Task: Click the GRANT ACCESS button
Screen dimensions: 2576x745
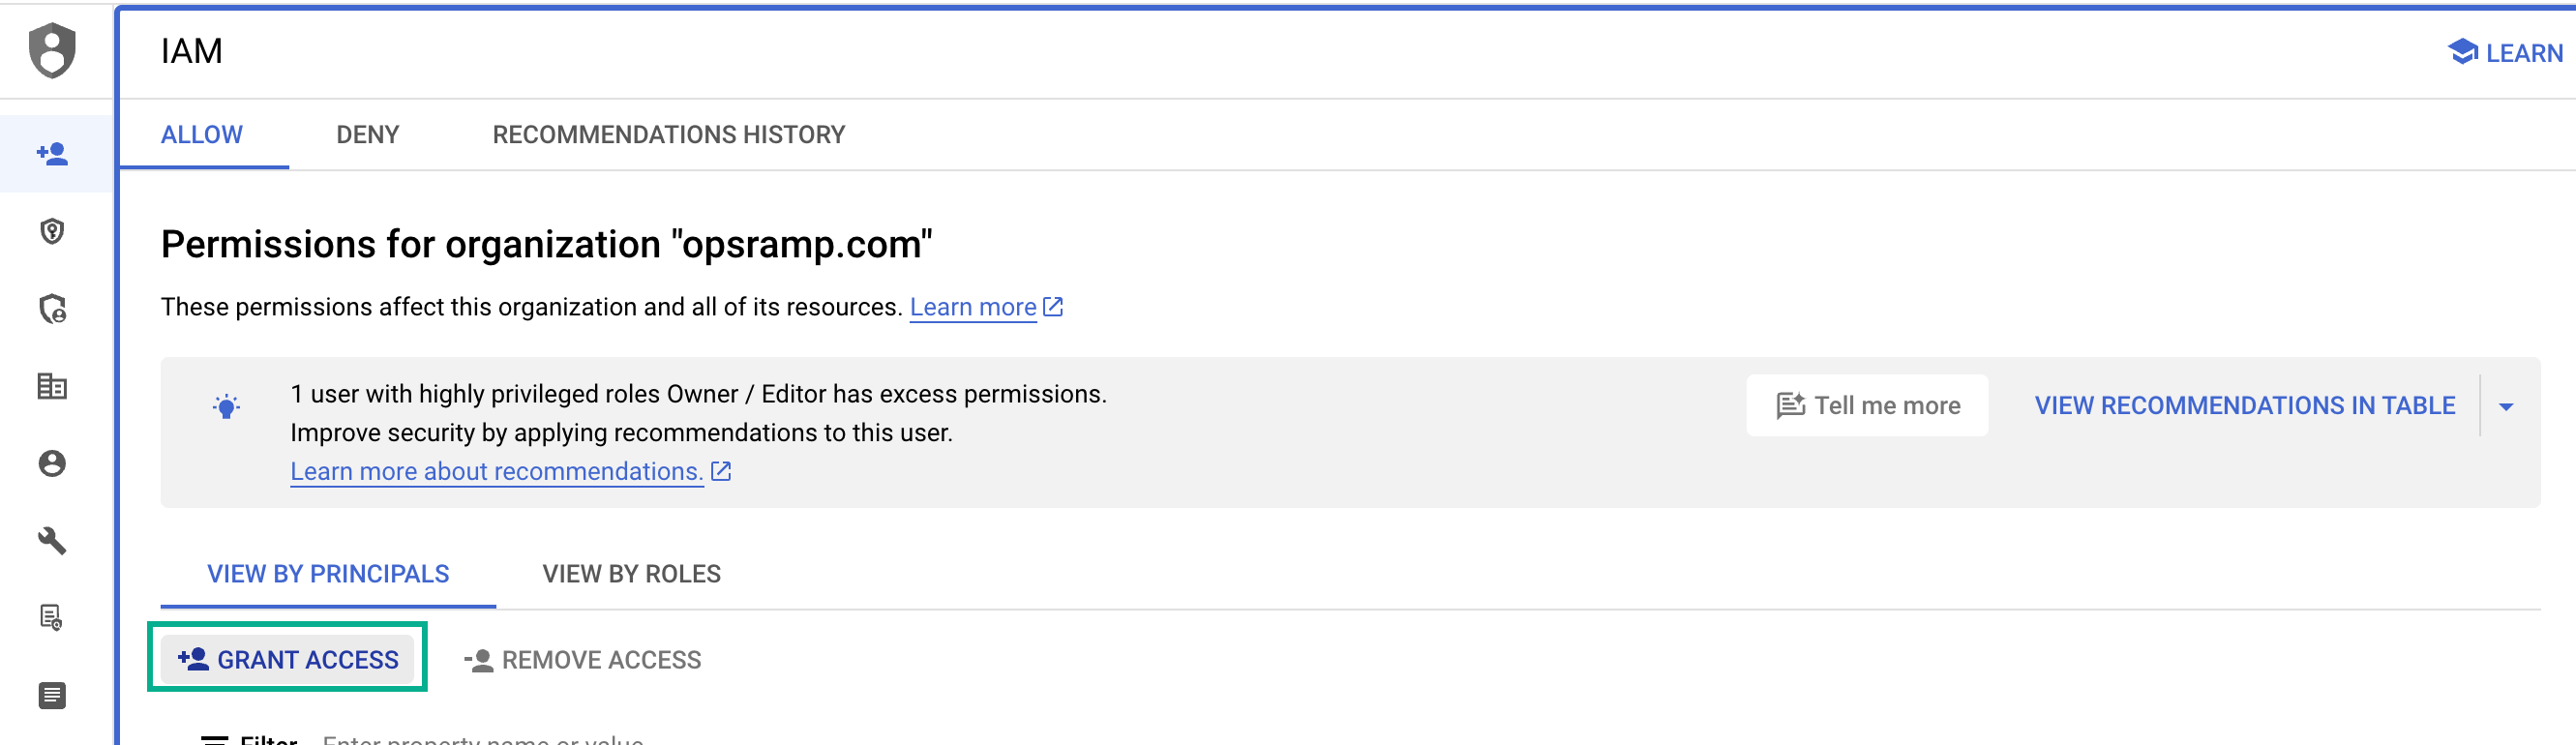Action: pos(288,659)
